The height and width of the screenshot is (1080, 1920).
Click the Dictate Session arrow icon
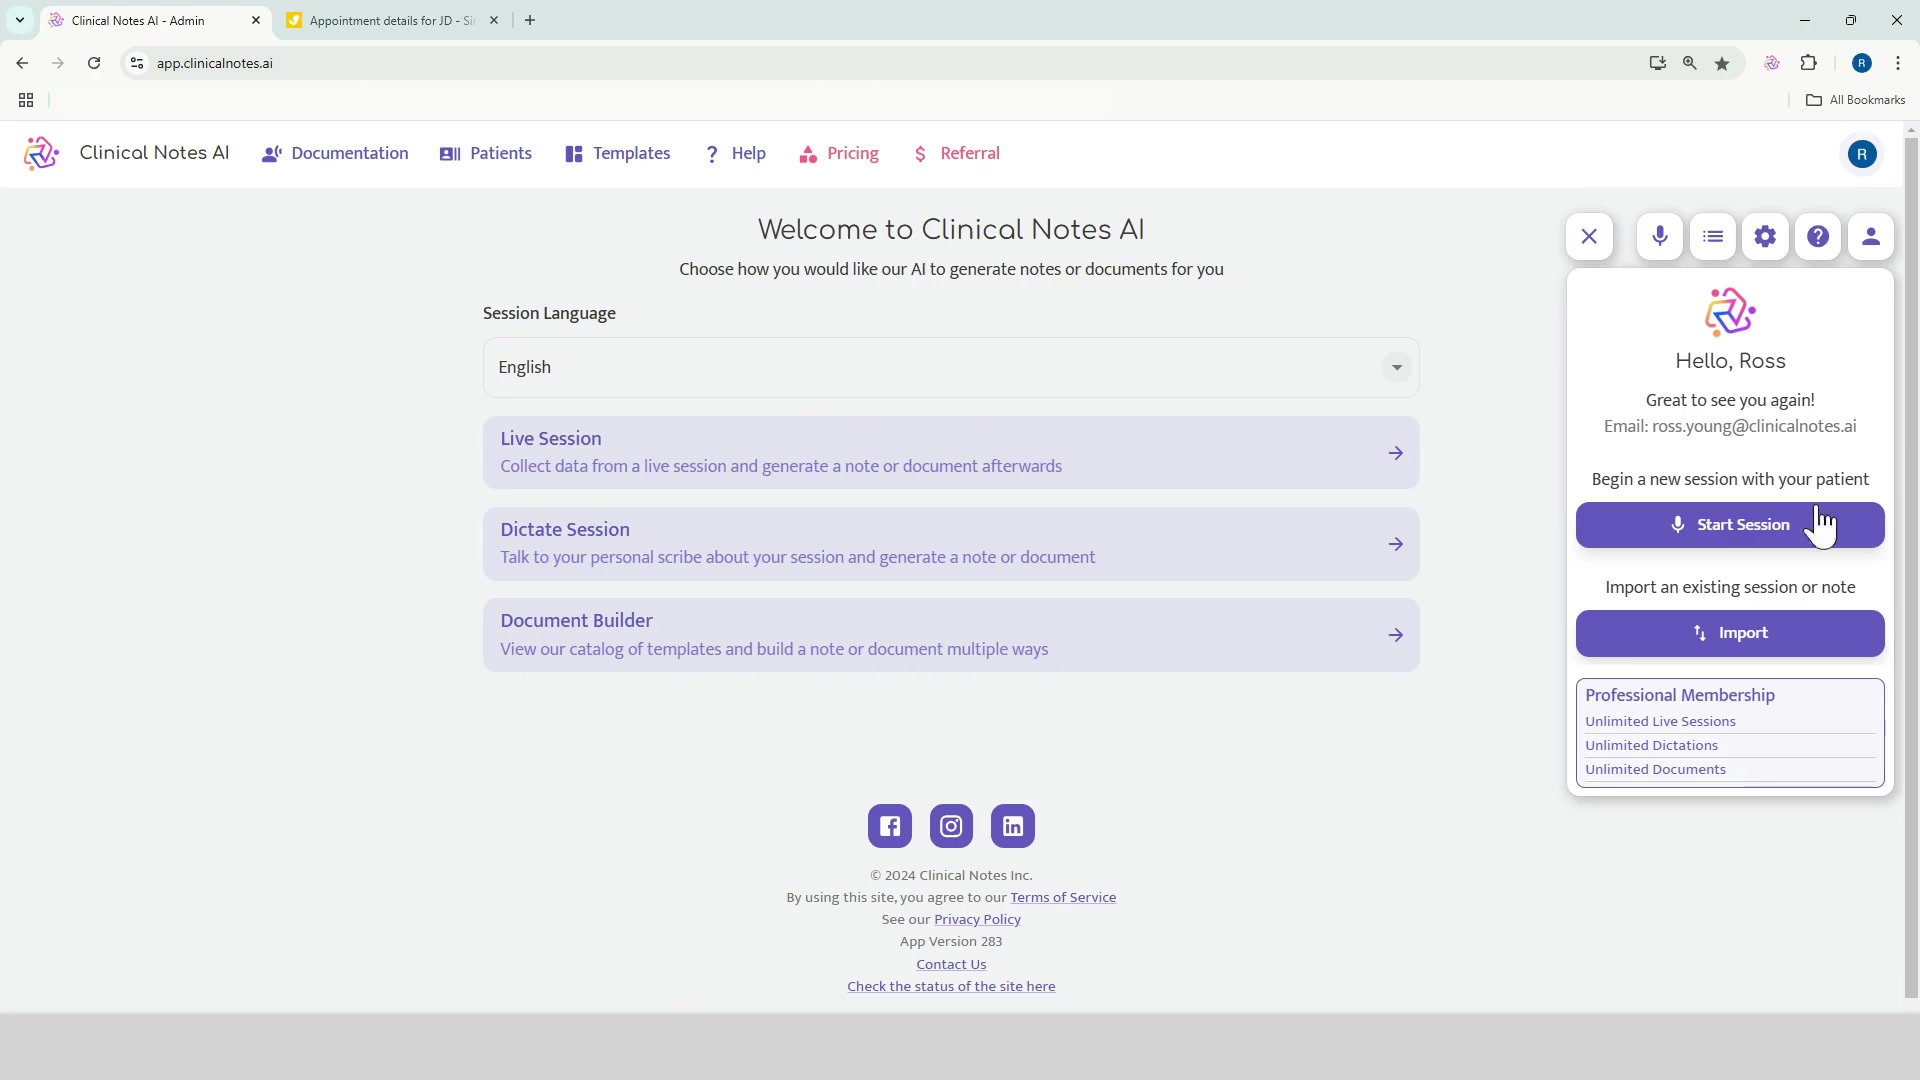coord(1396,544)
